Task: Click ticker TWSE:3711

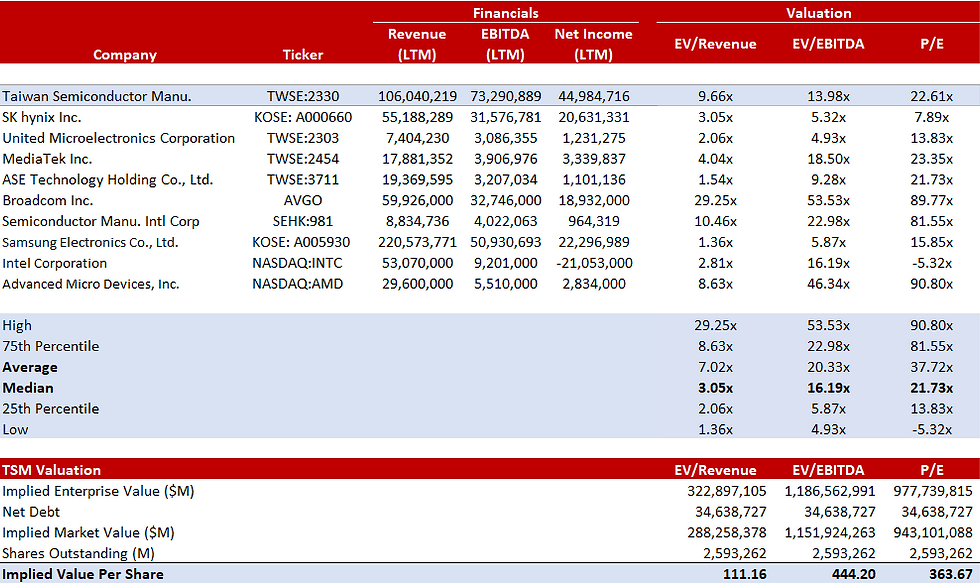Action: (302, 180)
